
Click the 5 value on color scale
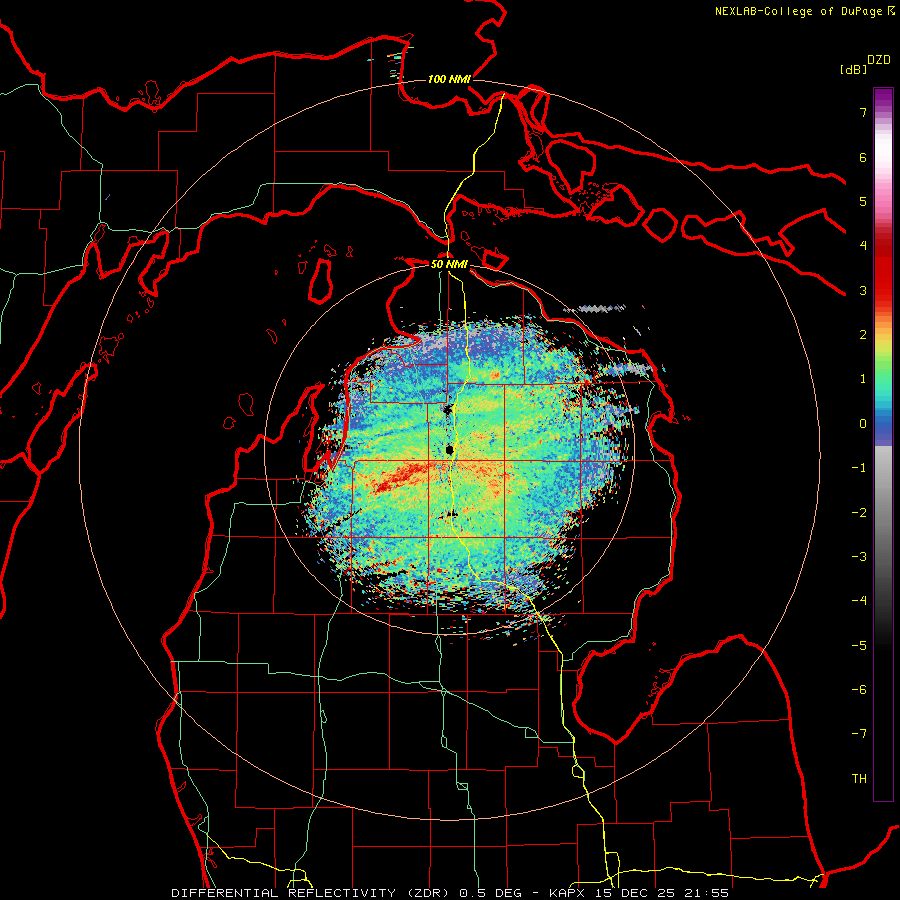tap(863, 201)
